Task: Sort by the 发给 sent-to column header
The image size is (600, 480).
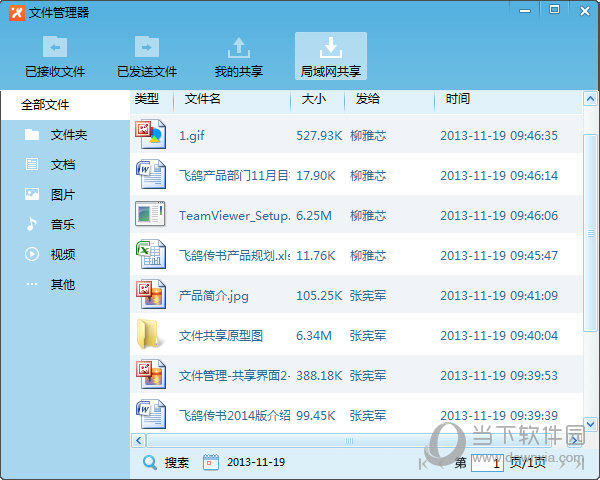Action: coord(368,99)
